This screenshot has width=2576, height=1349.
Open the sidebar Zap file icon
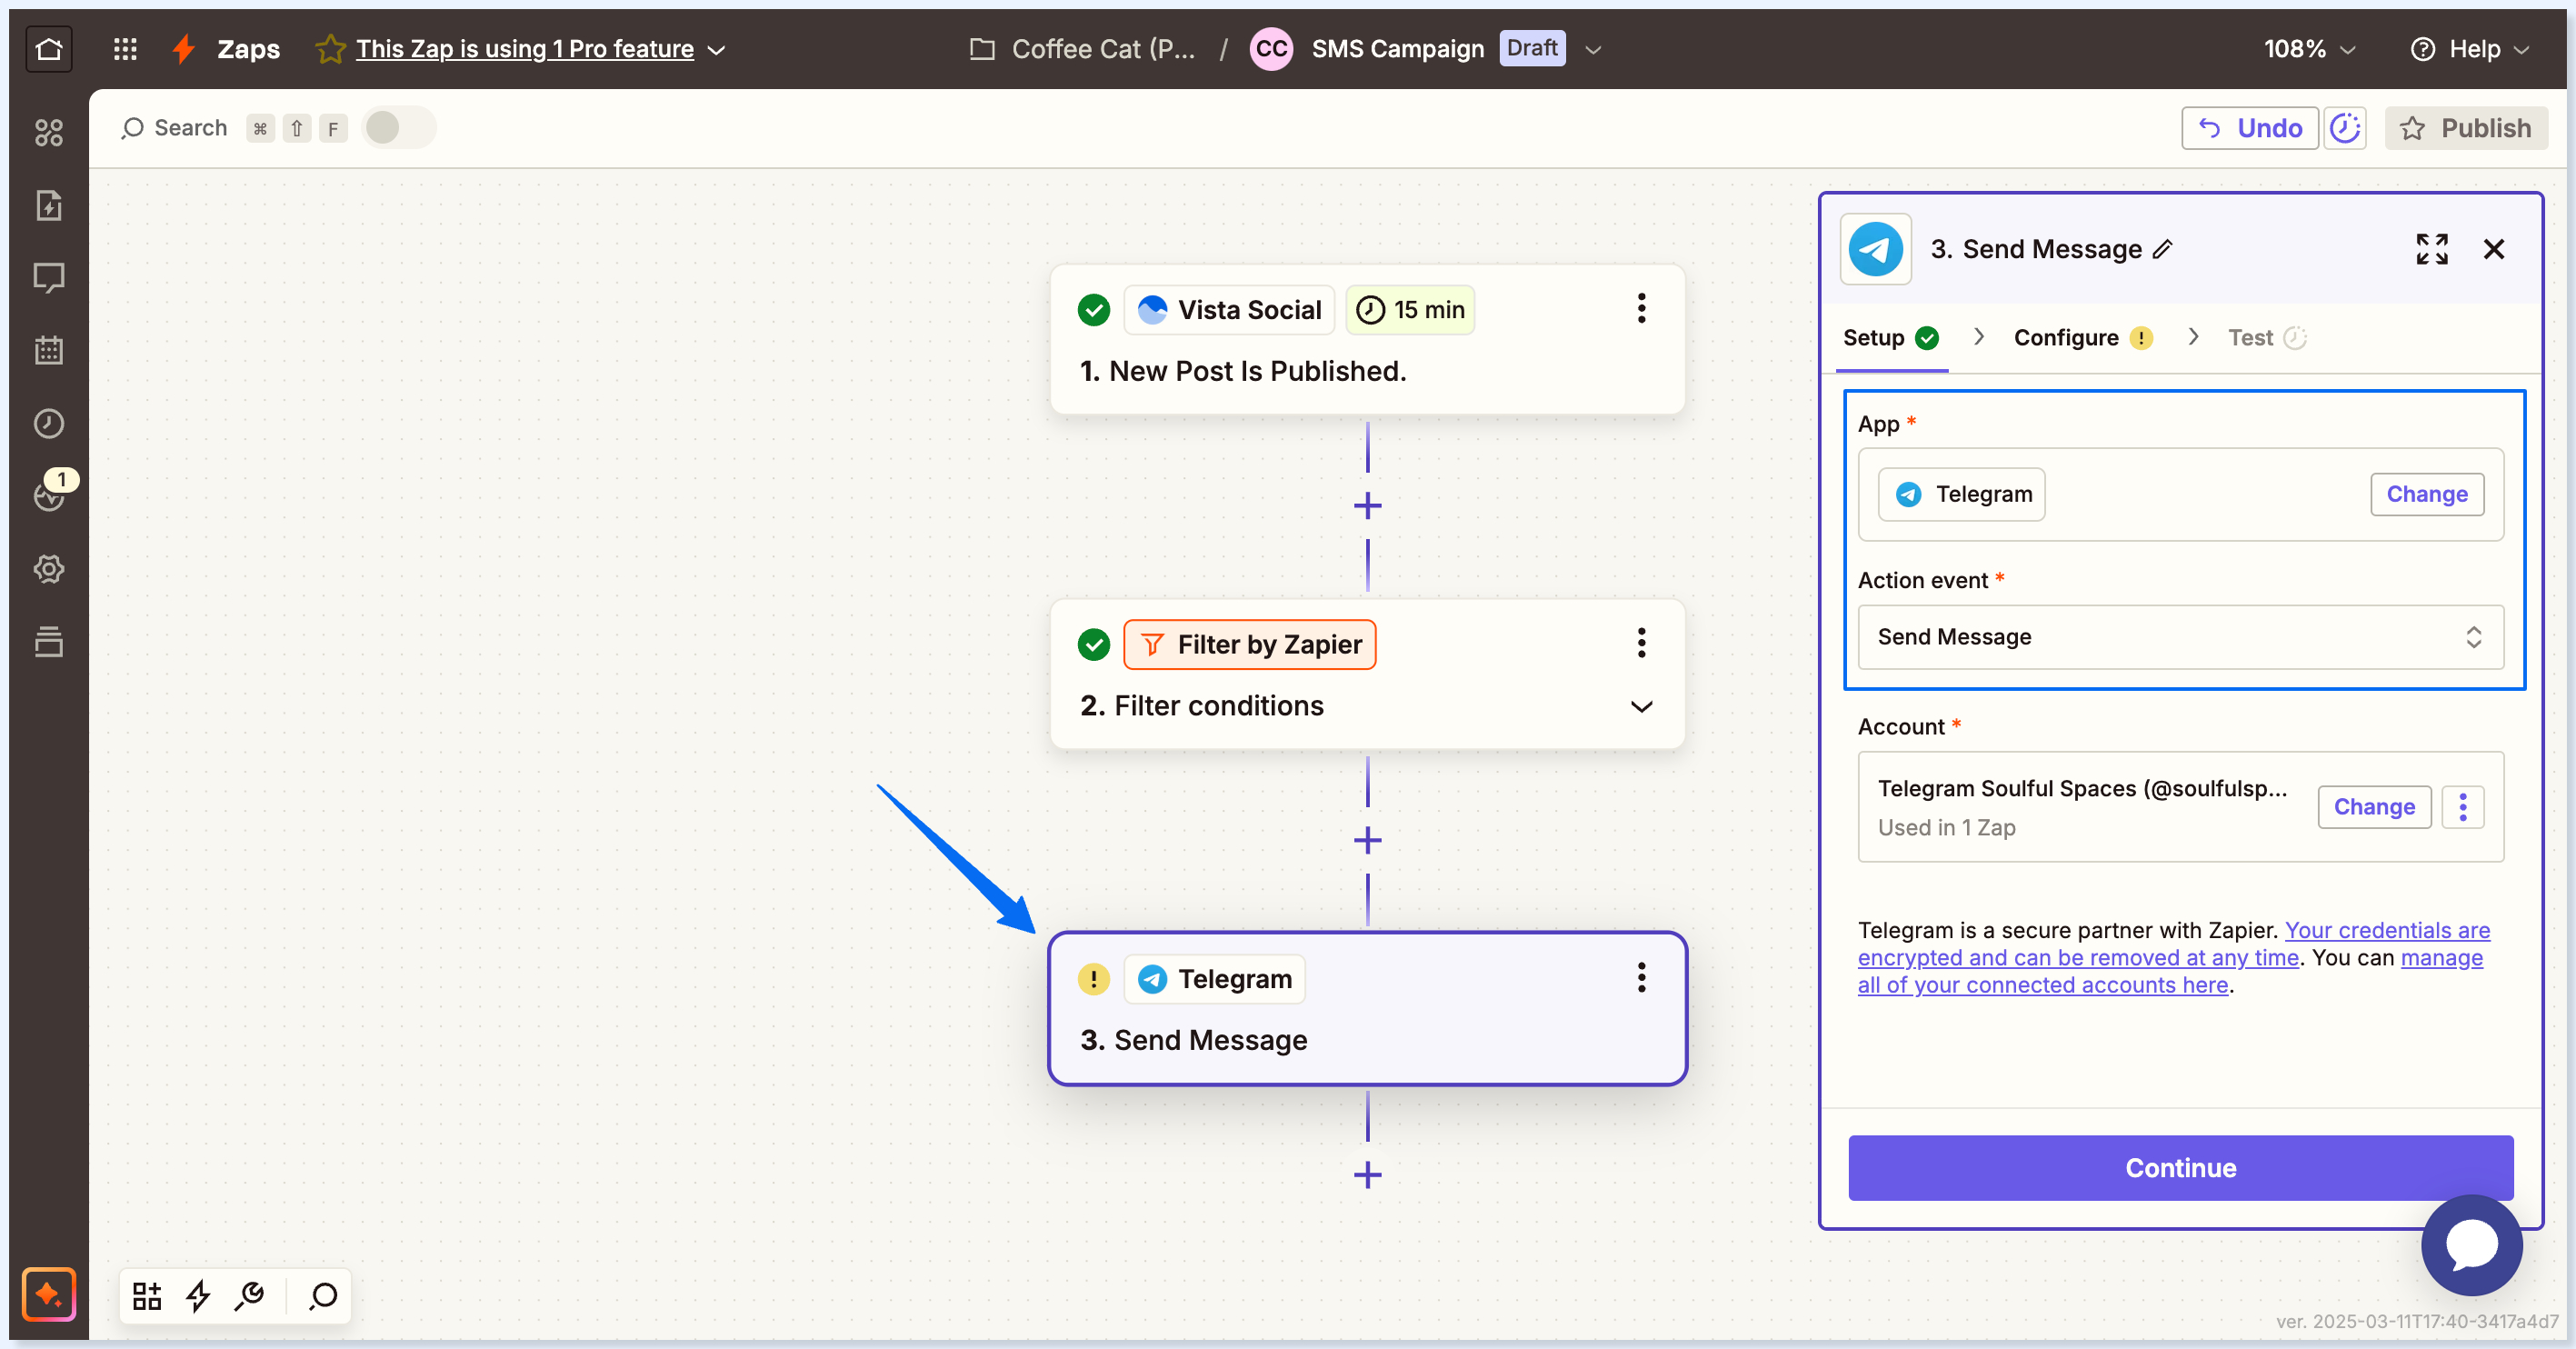pos(49,205)
